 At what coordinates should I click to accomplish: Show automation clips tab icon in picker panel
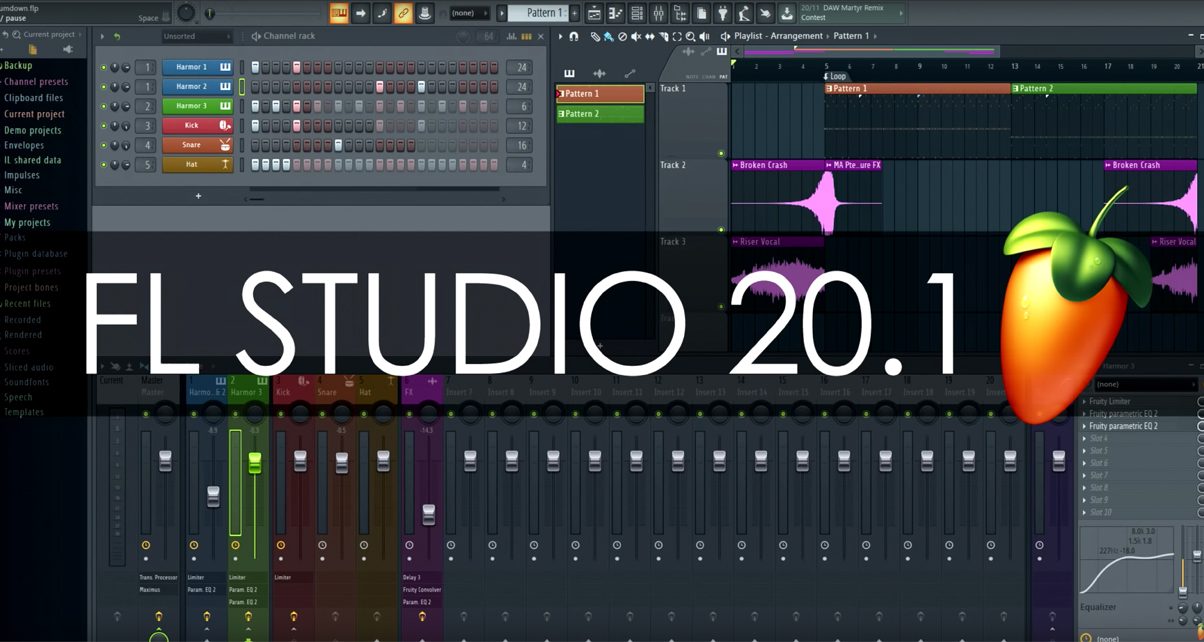click(629, 73)
